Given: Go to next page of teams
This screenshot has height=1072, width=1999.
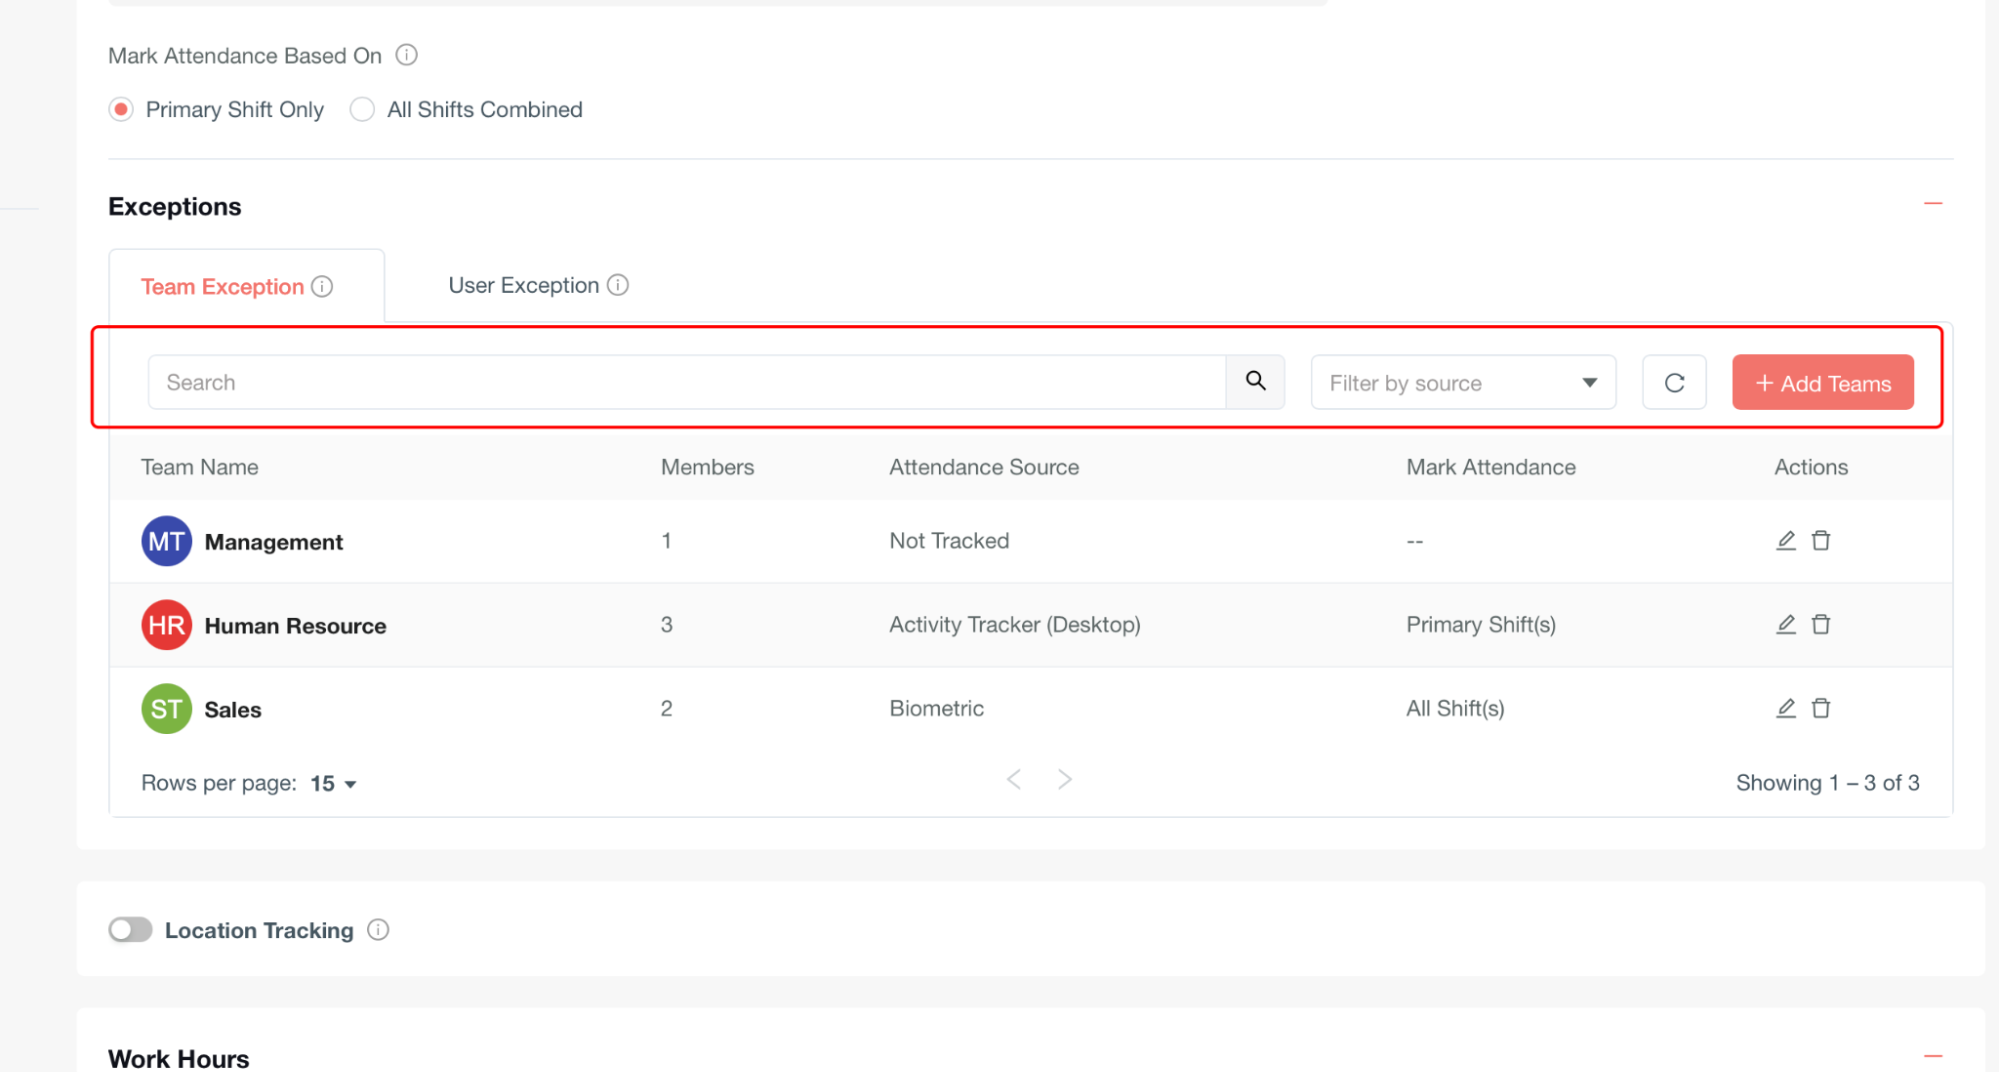Looking at the screenshot, I should (1065, 780).
